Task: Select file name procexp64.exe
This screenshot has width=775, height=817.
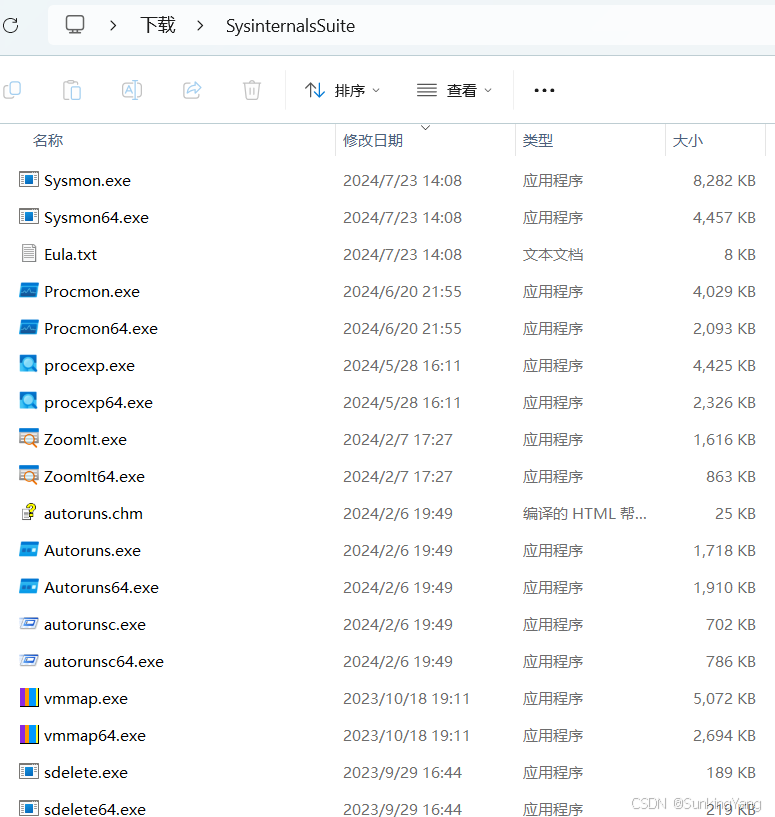Action: click(x=99, y=403)
